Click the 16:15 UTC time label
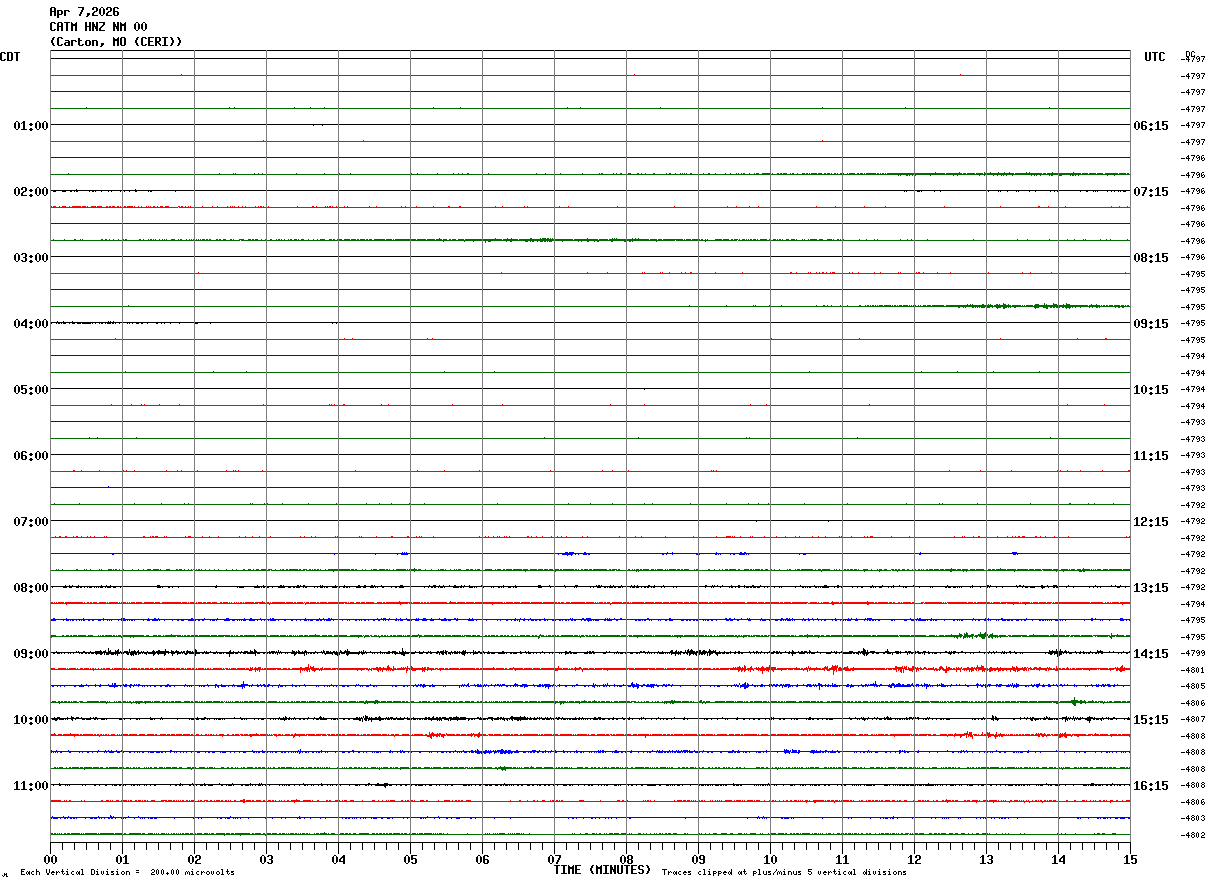This screenshot has height=886, width=1210. (1151, 786)
